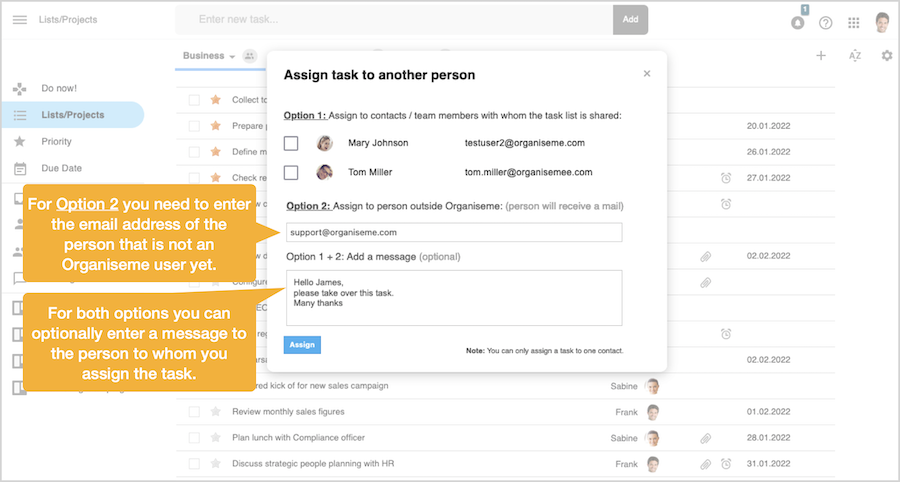900x482 pixels.
Task: Click the Mary Johnson name
Action: [x=378, y=143]
